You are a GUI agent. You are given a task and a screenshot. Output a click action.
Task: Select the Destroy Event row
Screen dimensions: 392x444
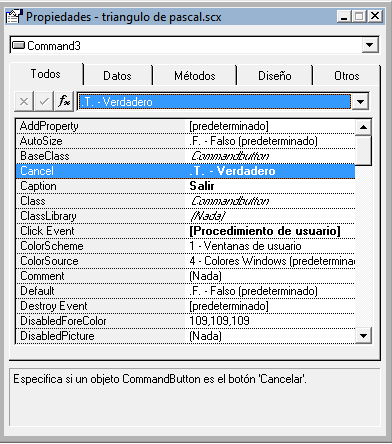(186, 306)
